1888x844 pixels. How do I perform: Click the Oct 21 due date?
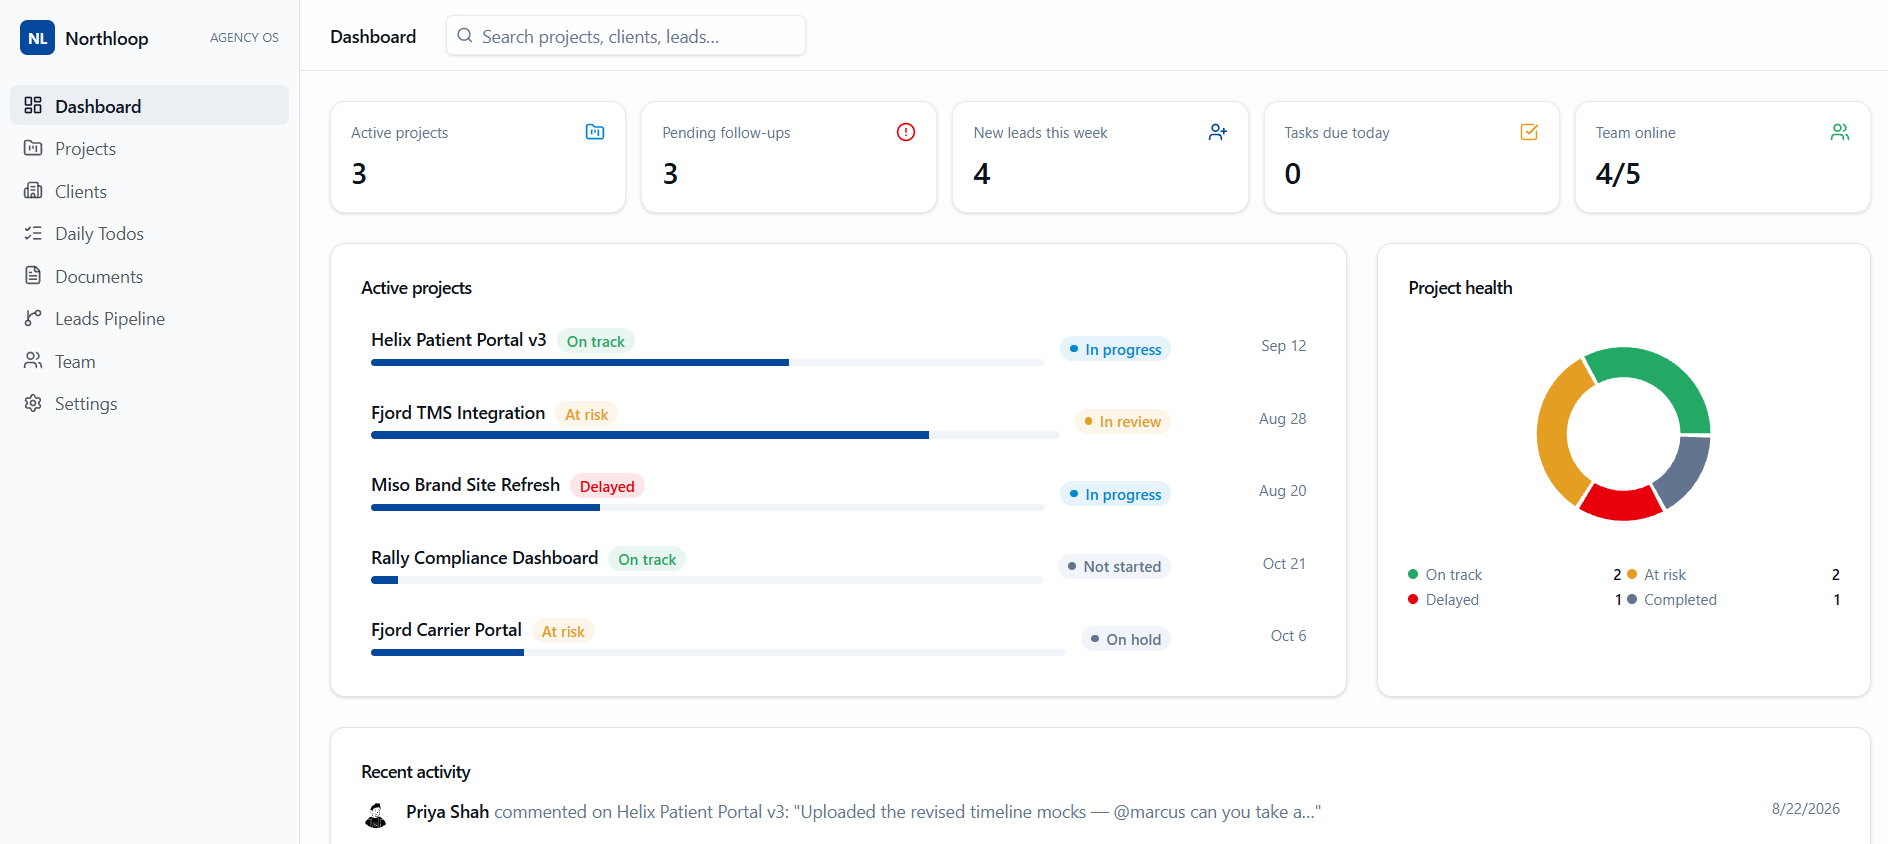[1284, 564]
